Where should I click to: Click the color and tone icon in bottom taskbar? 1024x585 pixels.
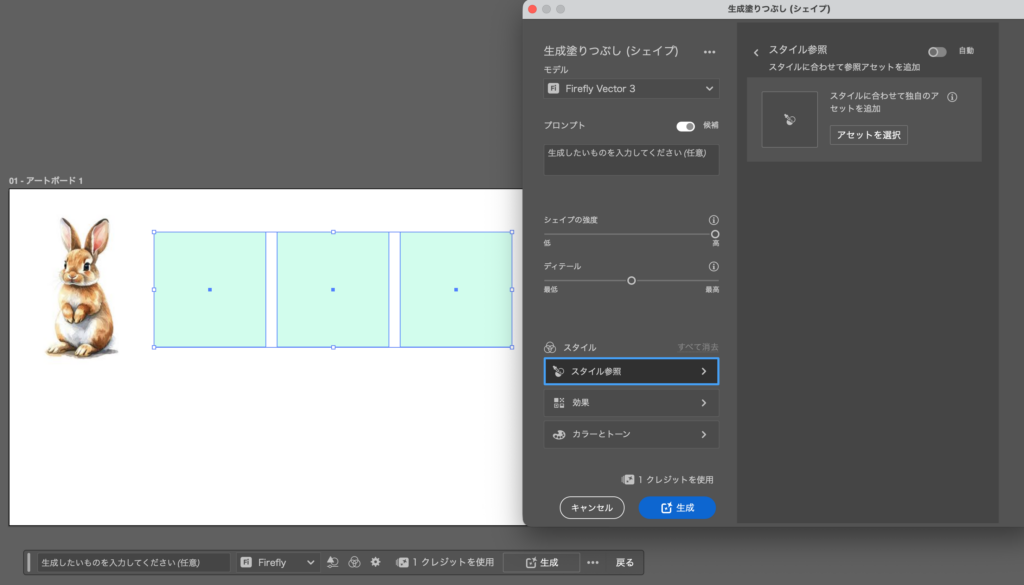[x=354, y=562]
